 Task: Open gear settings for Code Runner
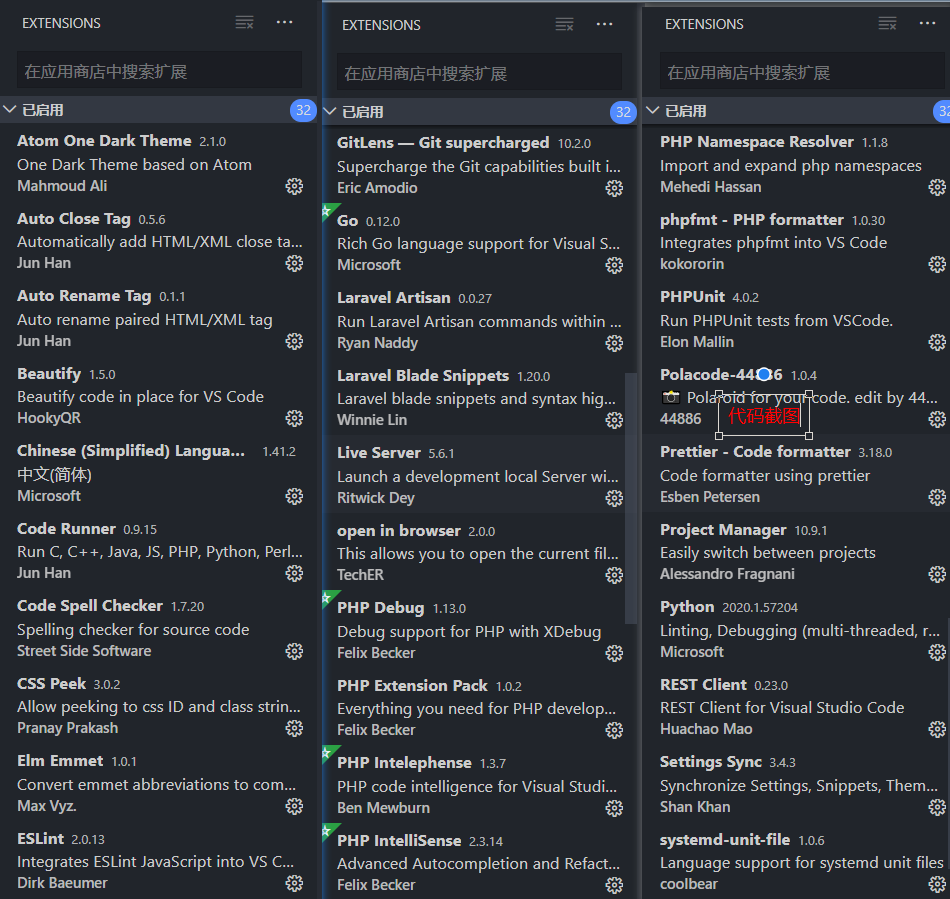pos(294,573)
